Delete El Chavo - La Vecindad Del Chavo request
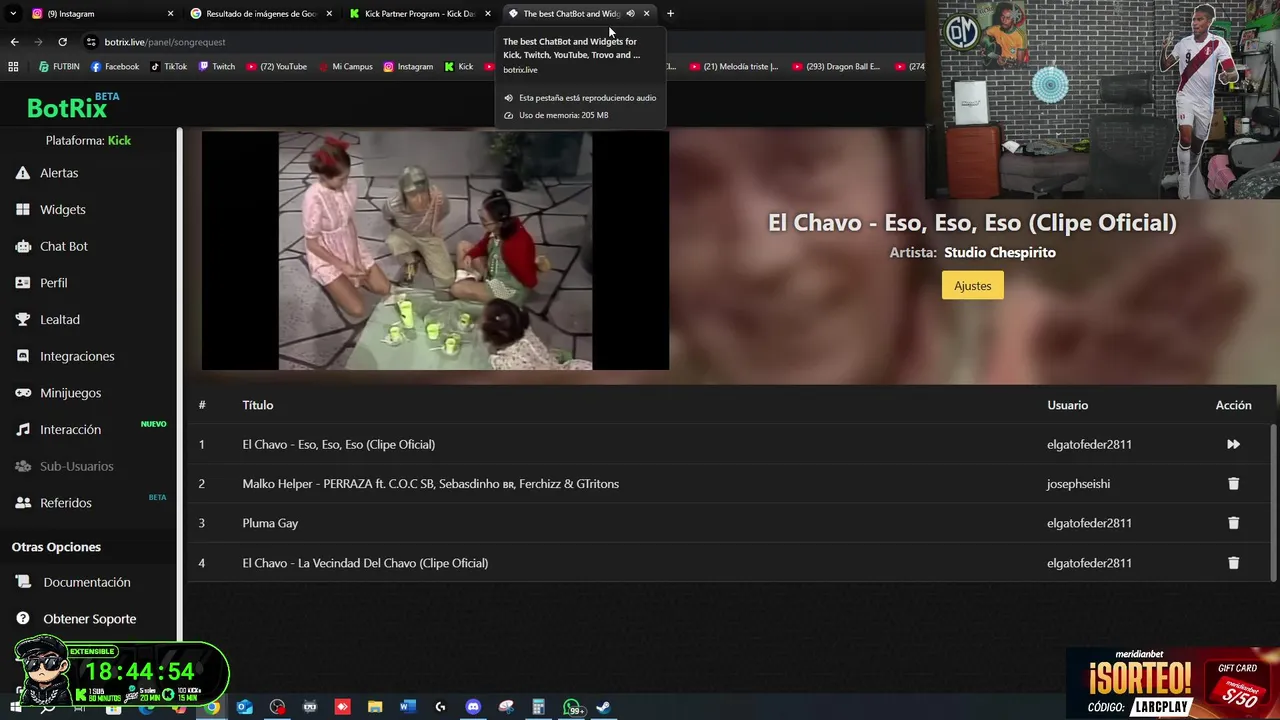 pos(1233,563)
